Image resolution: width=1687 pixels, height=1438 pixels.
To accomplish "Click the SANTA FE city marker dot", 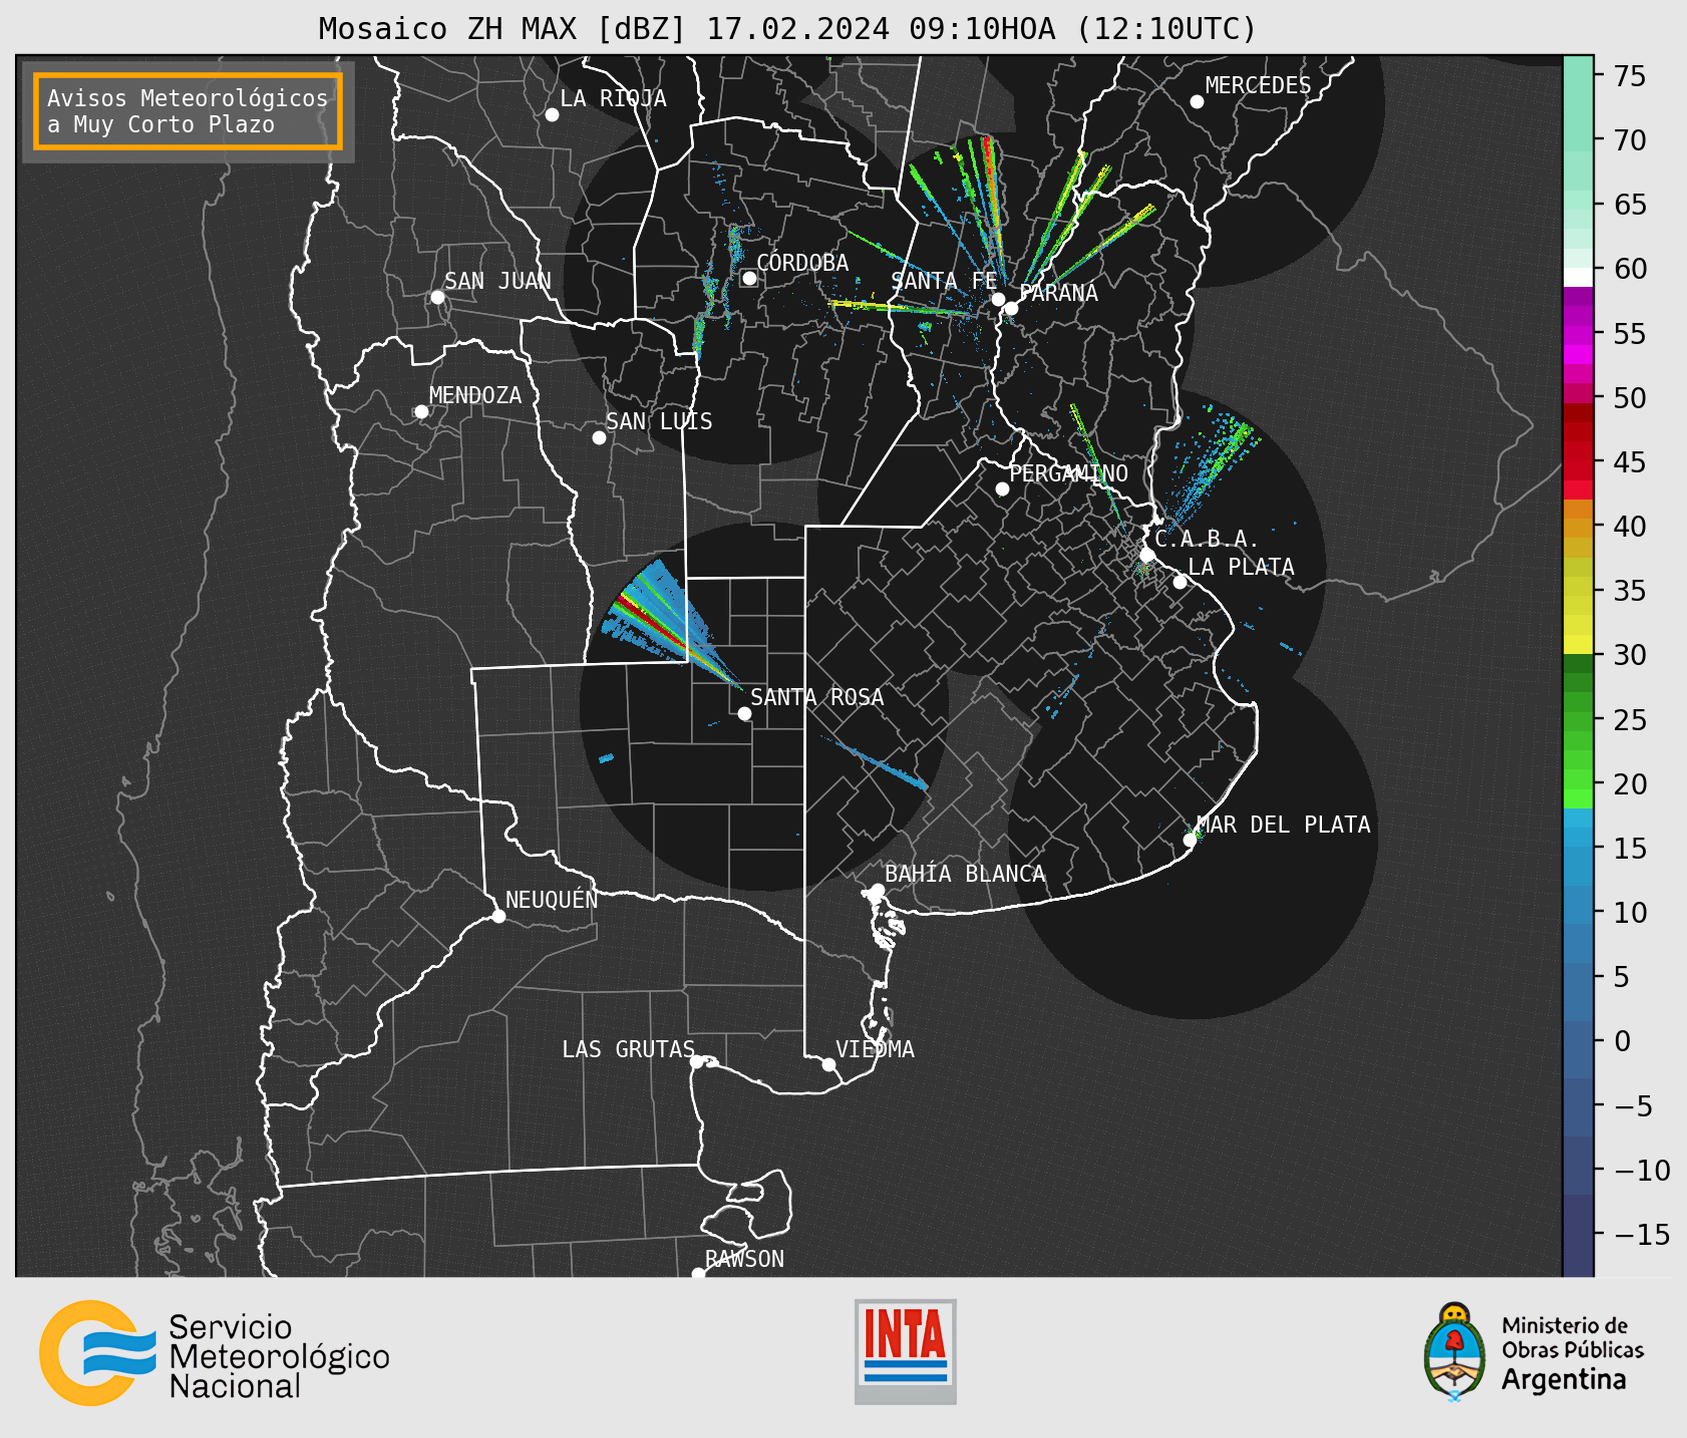I will pos(998,299).
